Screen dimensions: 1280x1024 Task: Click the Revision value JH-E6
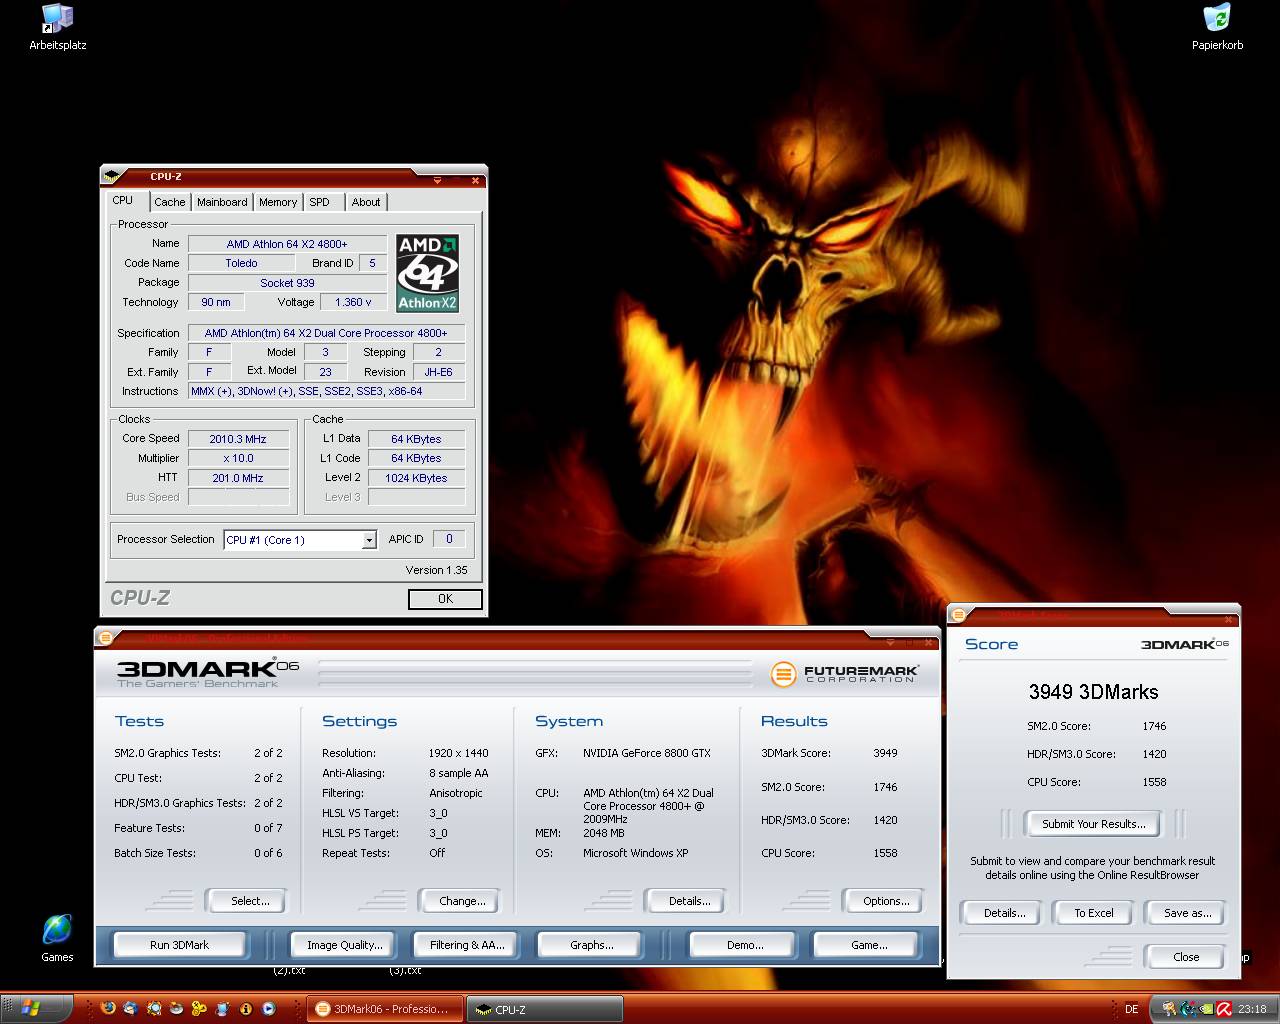pos(438,372)
